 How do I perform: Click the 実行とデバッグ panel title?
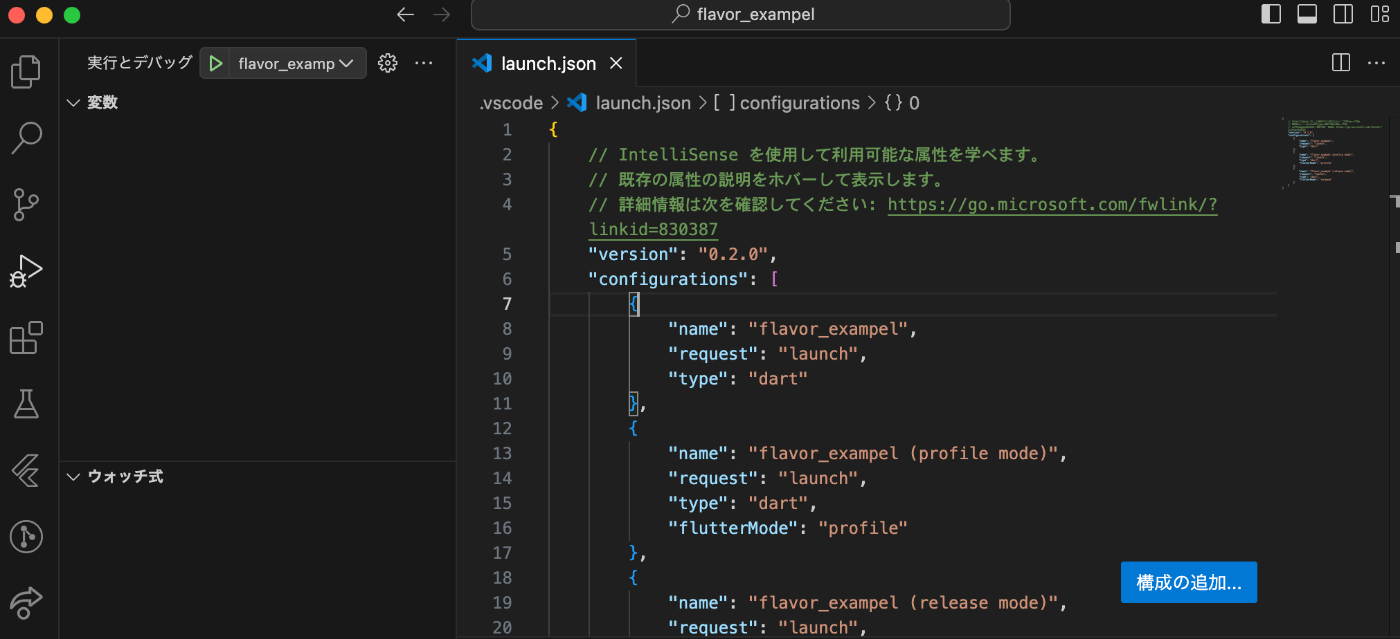click(139, 63)
